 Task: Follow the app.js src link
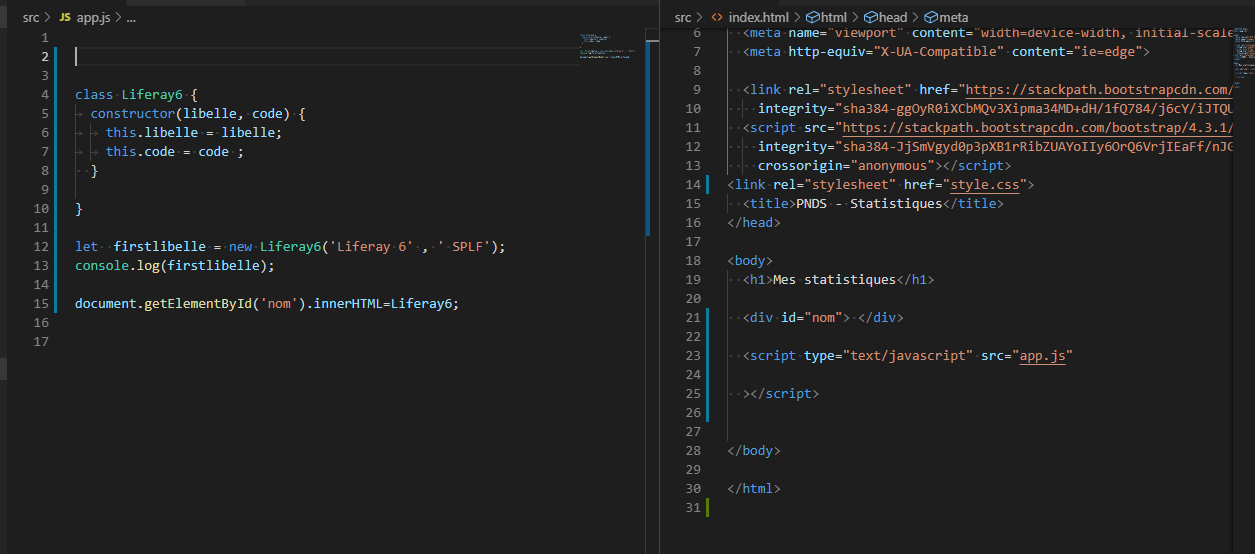pos(1042,356)
